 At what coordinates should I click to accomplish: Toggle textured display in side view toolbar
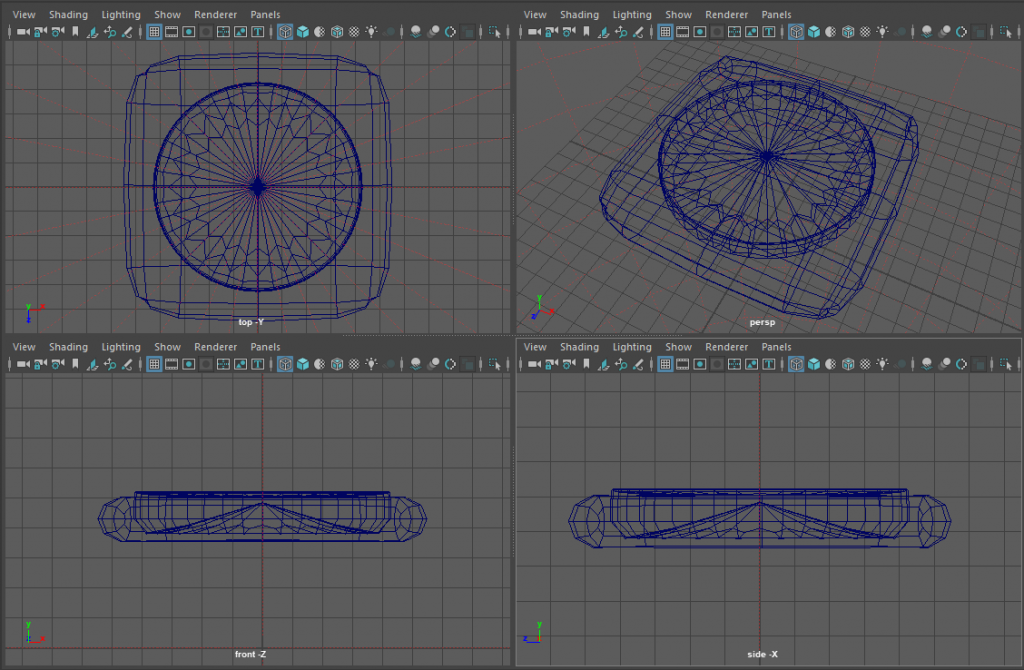coord(866,365)
